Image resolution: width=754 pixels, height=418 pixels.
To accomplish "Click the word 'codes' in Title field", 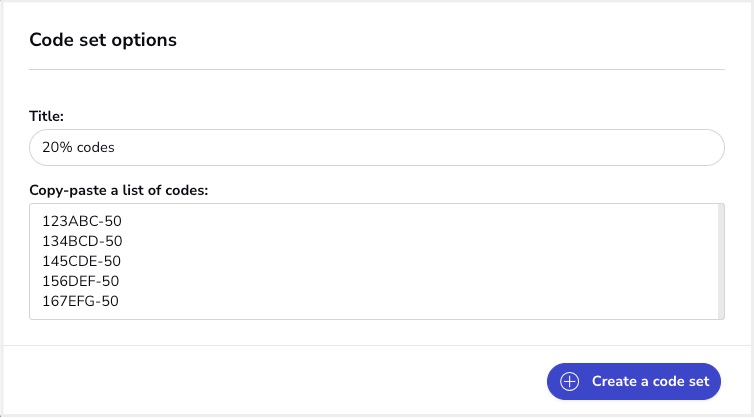I will (96, 147).
